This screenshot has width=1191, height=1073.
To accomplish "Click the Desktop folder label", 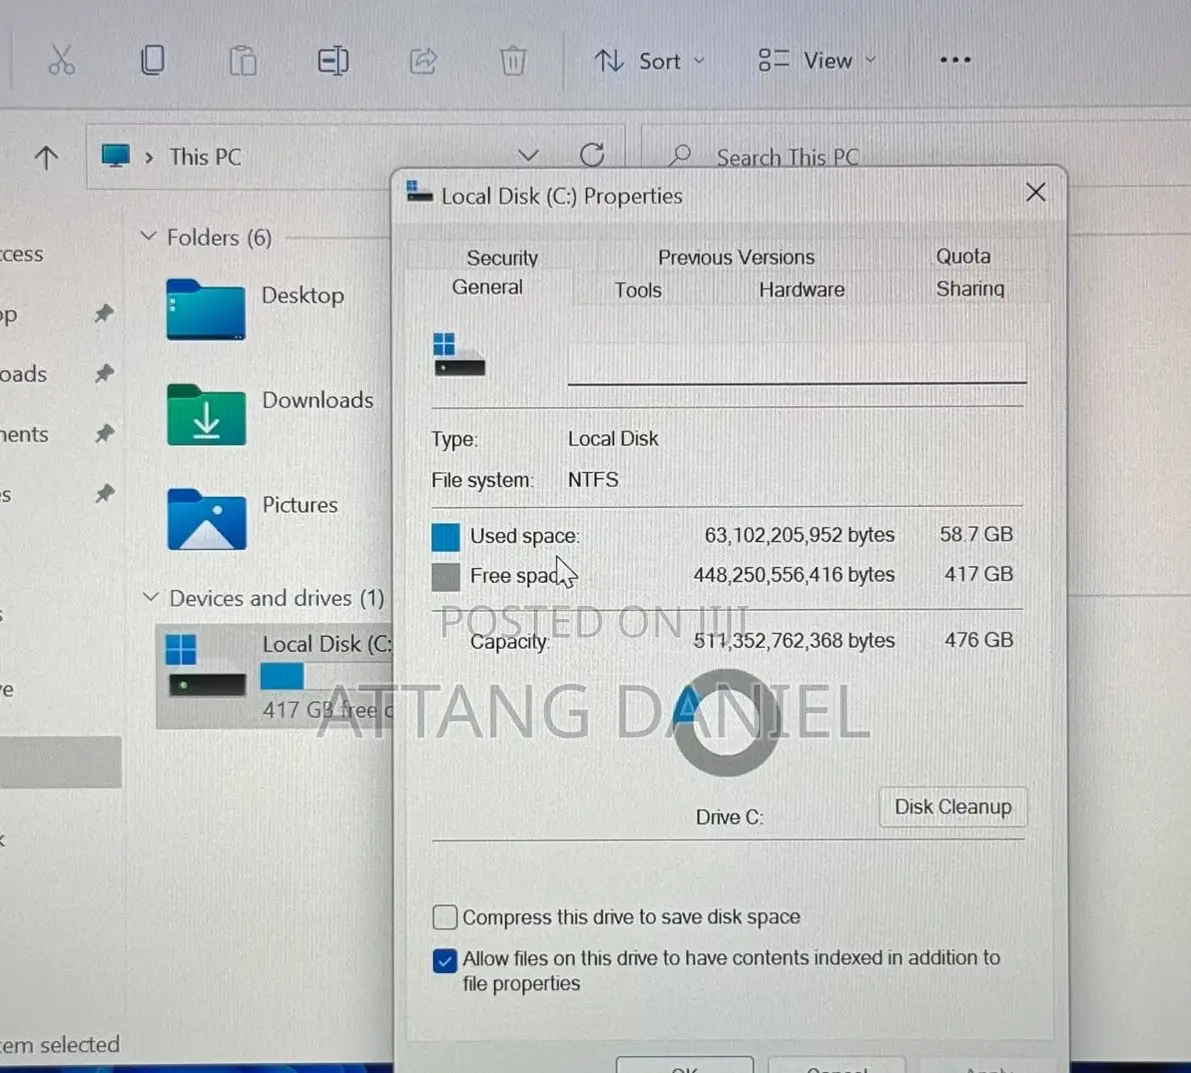I will (303, 295).
